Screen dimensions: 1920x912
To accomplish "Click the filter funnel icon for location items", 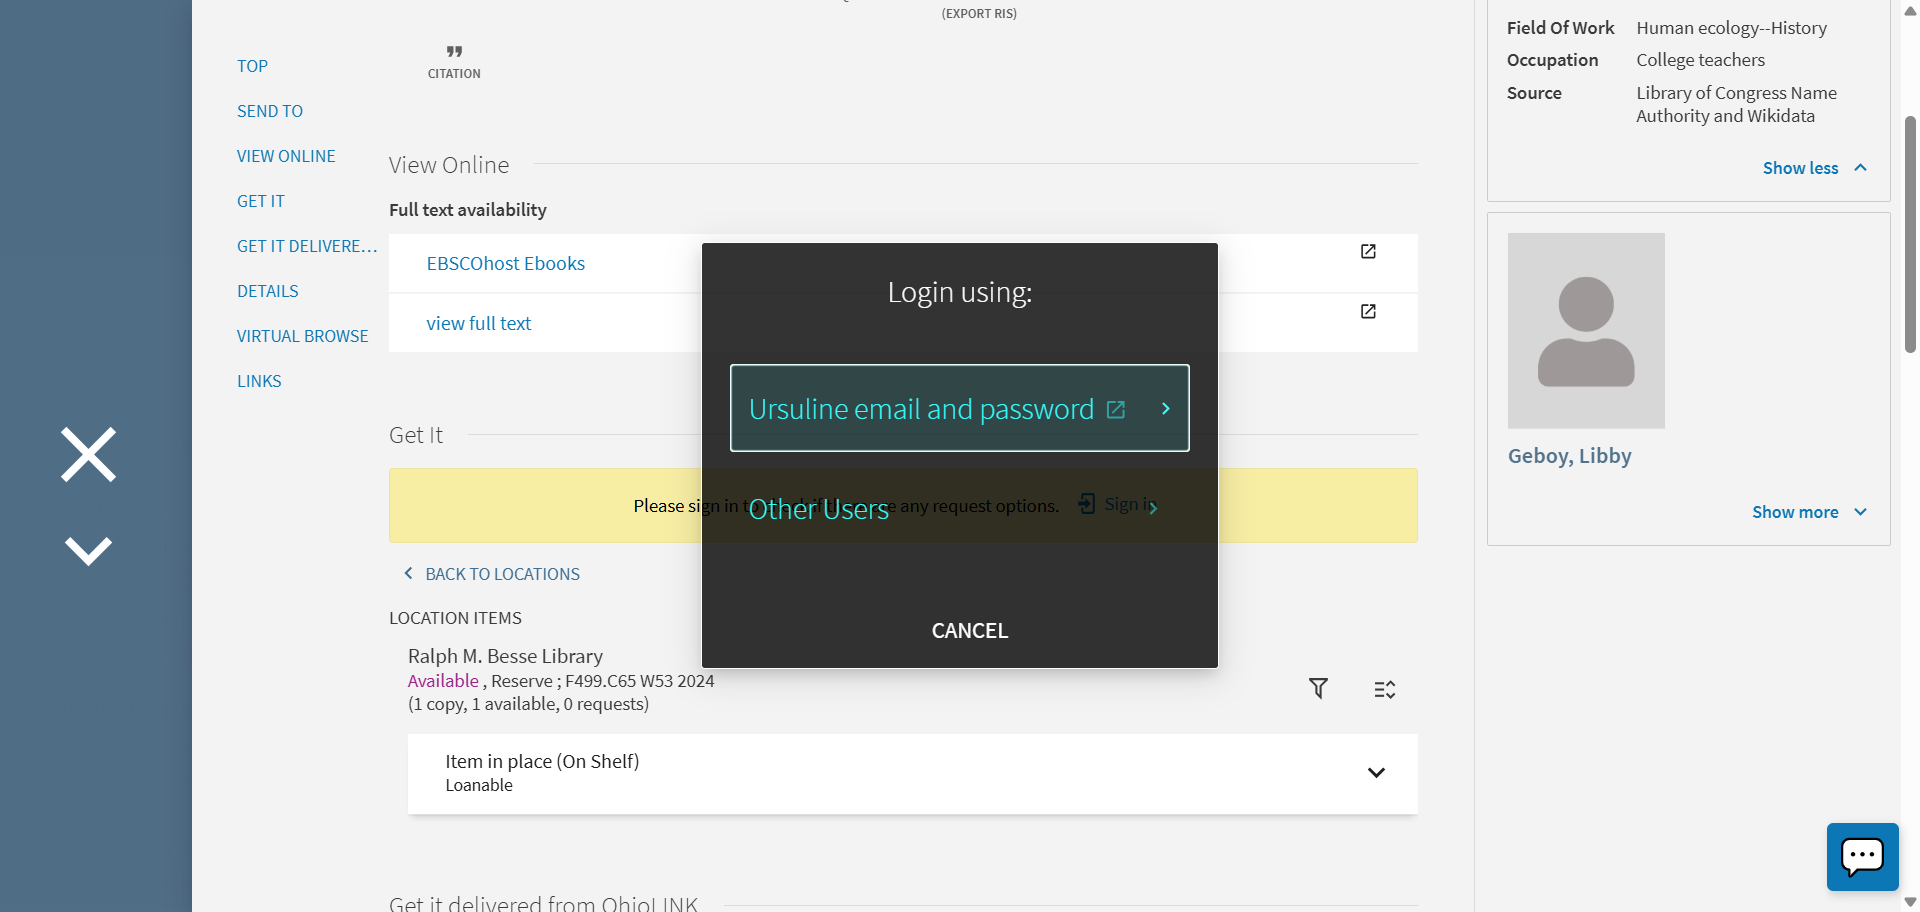I will (x=1318, y=688).
